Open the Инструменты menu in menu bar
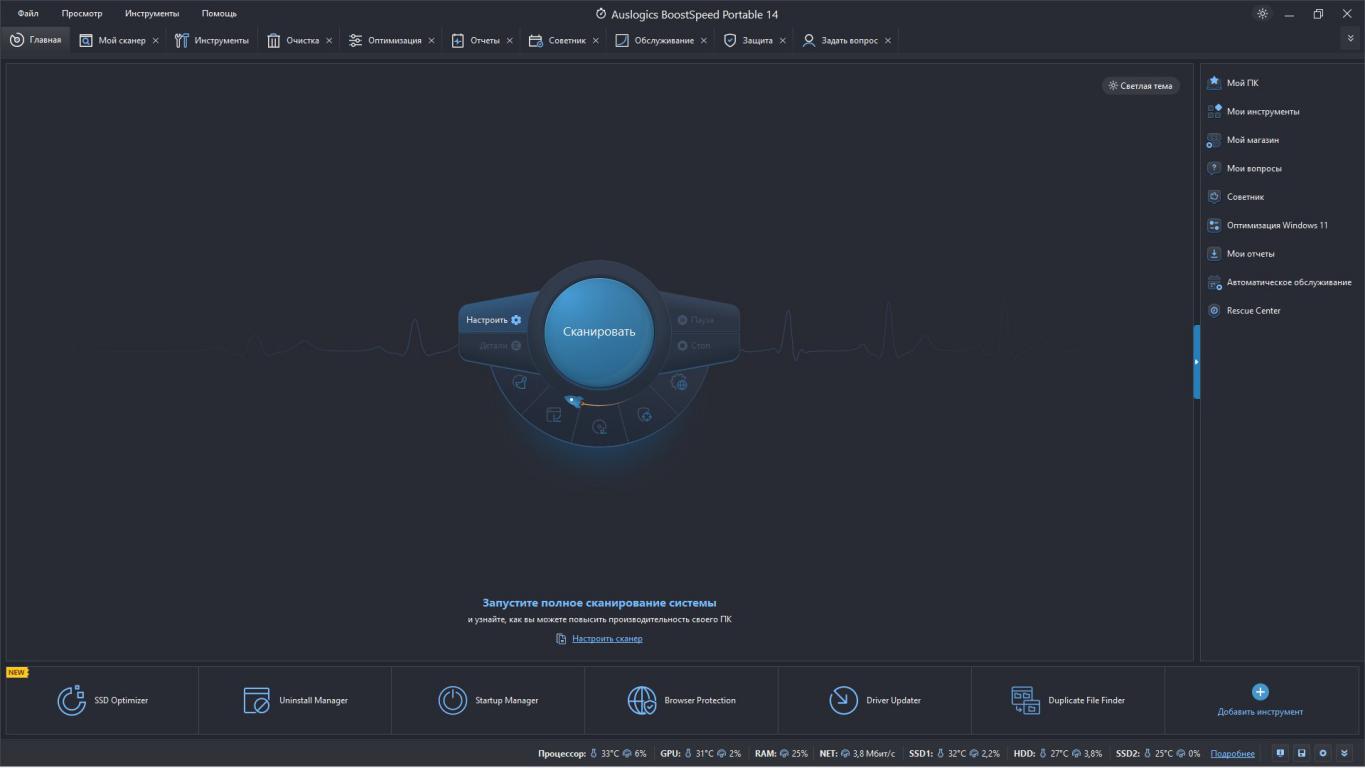The width and height of the screenshot is (1365, 768). (152, 14)
